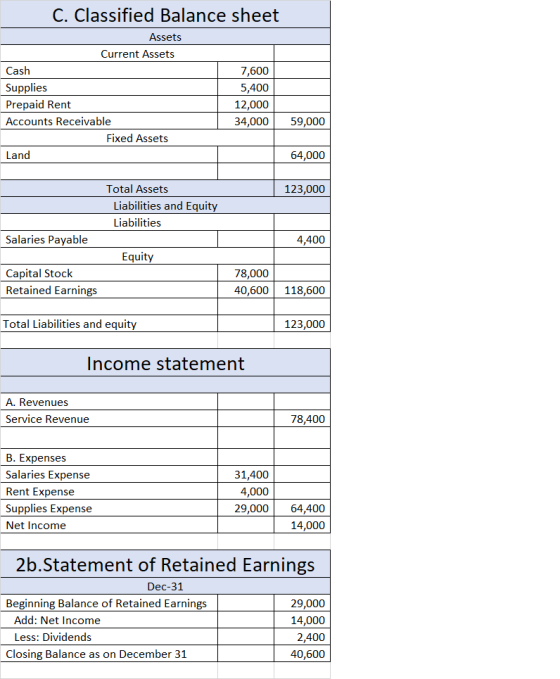This screenshot has width=560, height=679.
Task: Select the 'Less: Dividends' label cell
Action: pyautogui.click(x=109, y=637)
